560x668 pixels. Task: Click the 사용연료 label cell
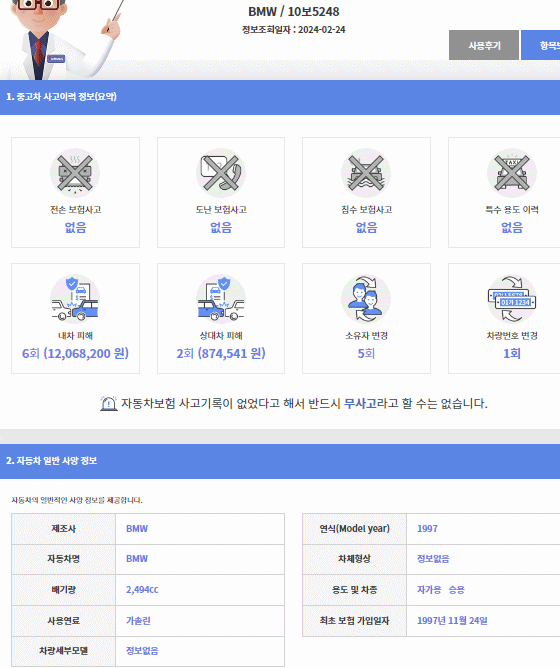point(64,621)
